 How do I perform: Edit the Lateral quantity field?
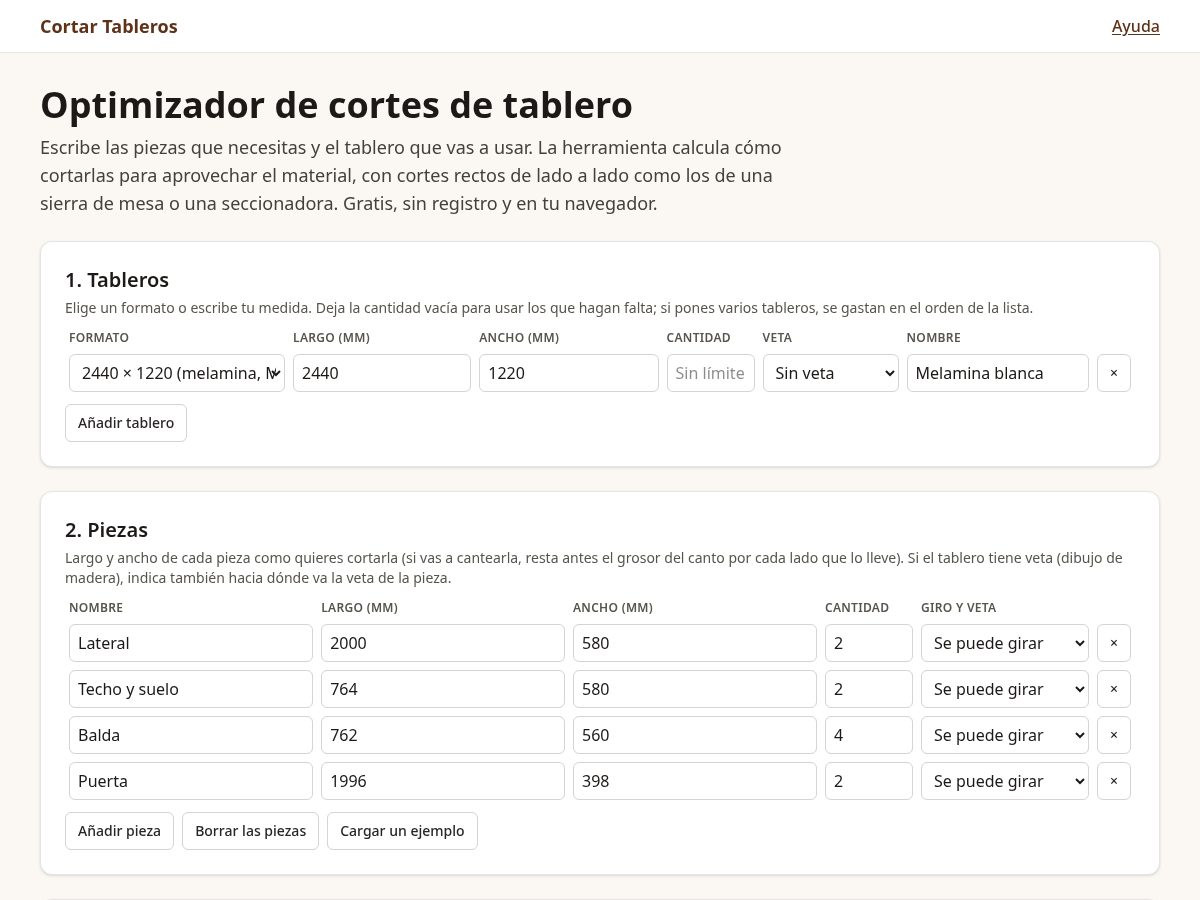(x=869, y=643)
